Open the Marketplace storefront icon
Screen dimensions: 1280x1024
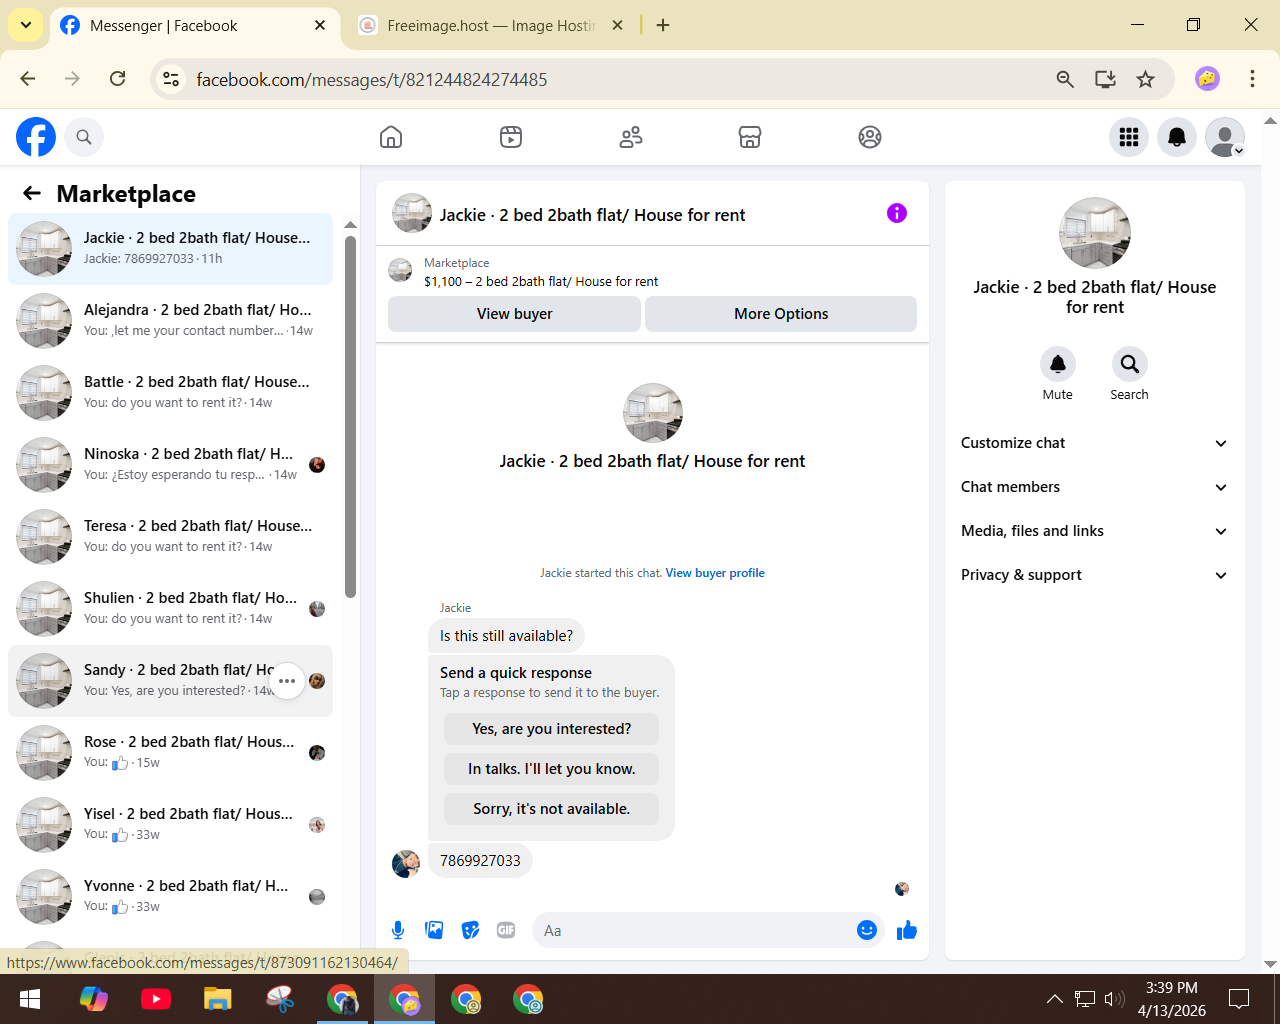pos(750,137)
